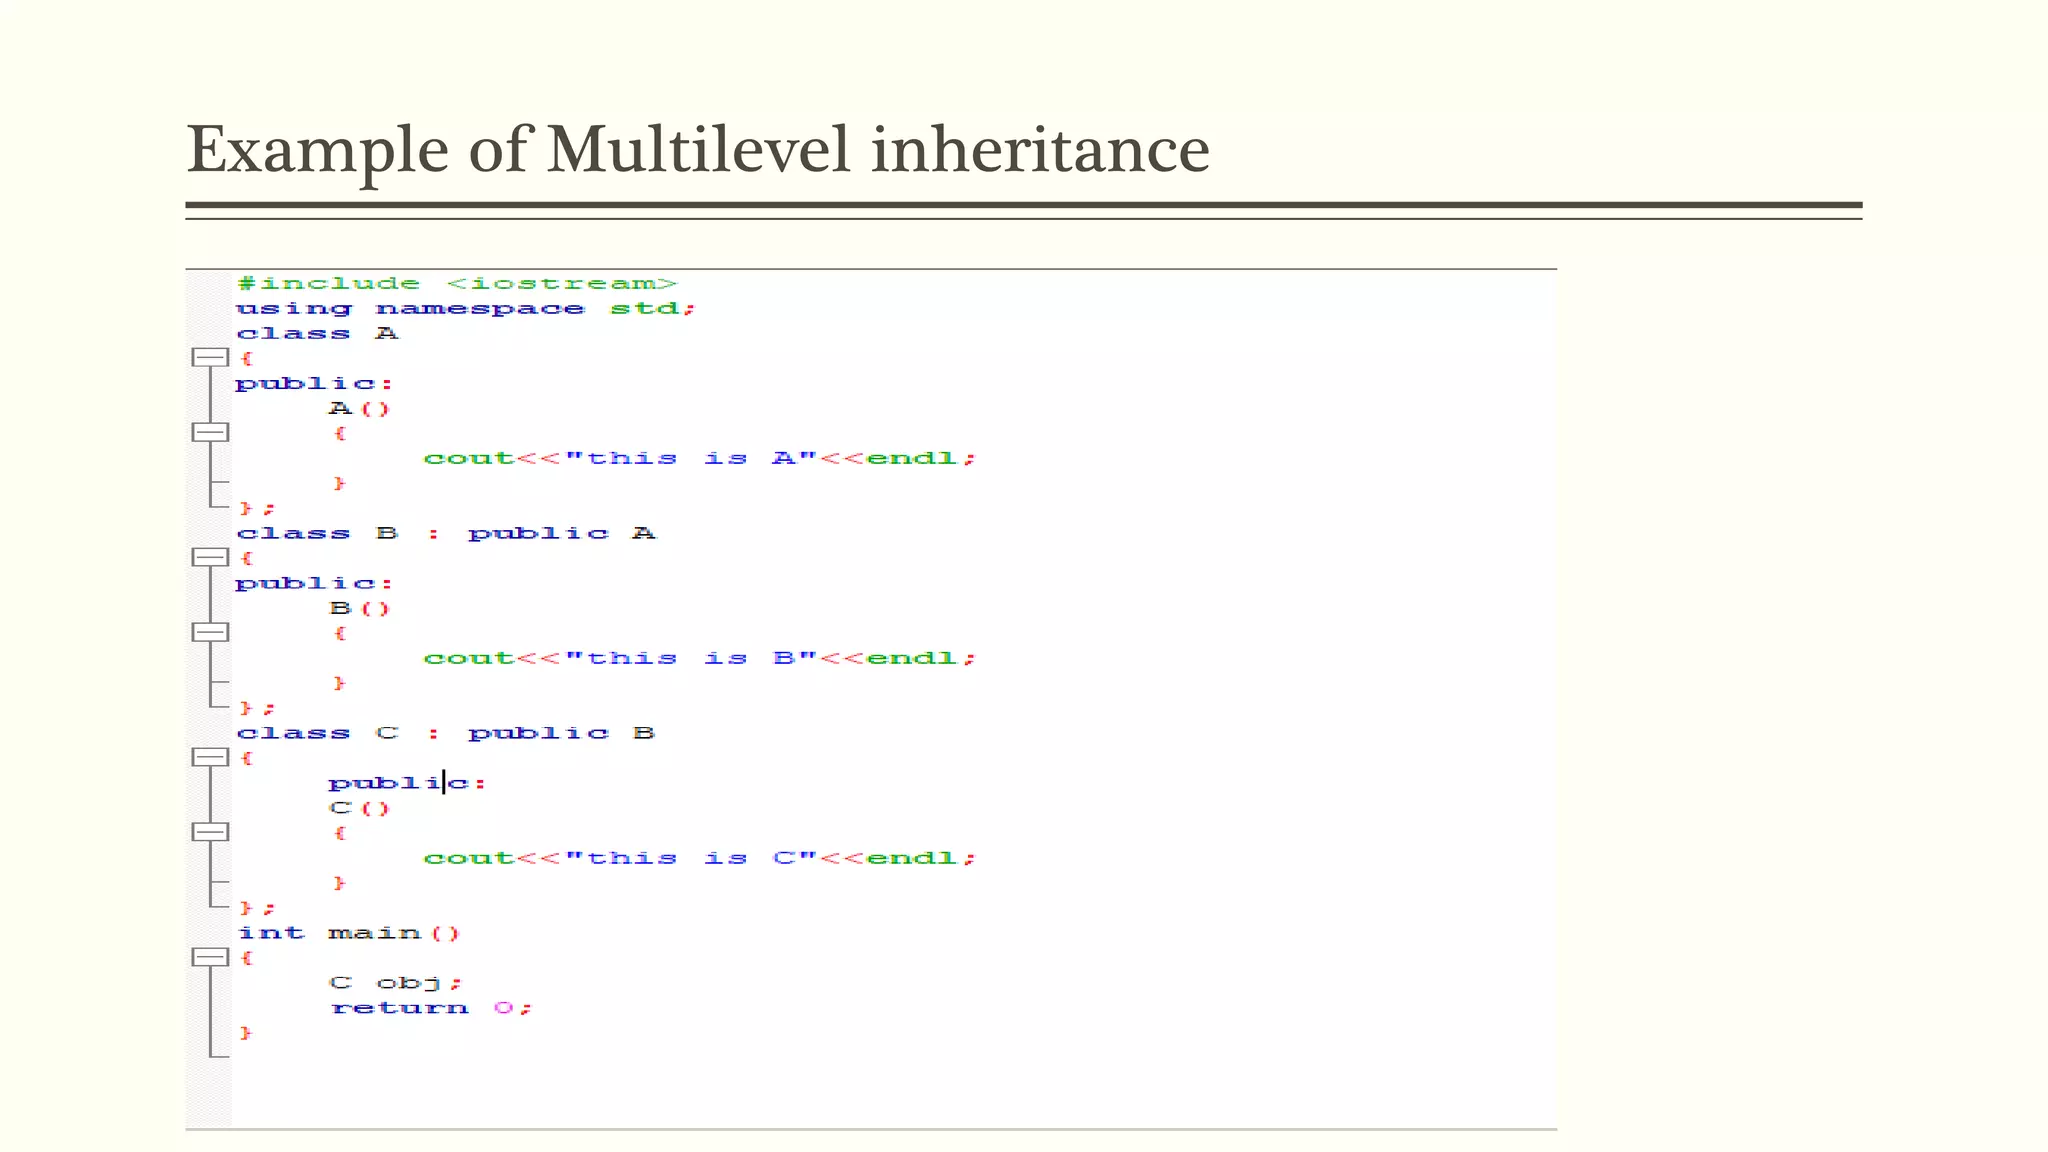2048x1152 pixels.
Task: Collapse the main() function fold marker
Action: click(210, 957)
